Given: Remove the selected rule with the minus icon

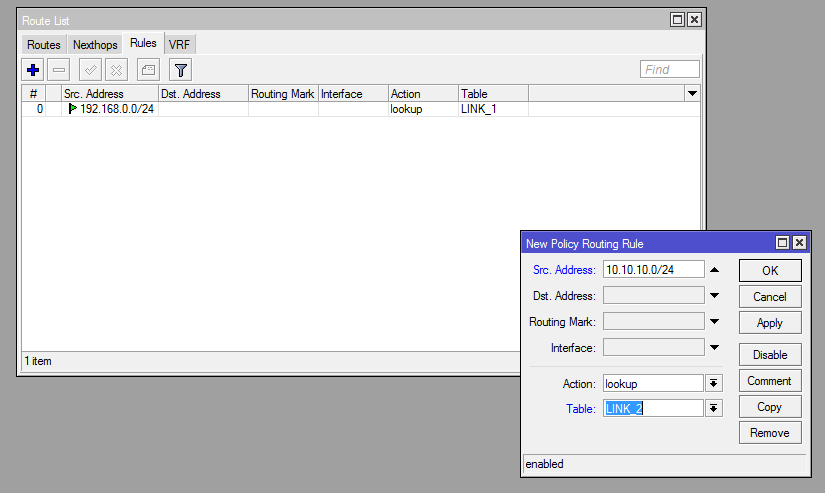Looking at the screenshot, I should coord(58,70).
